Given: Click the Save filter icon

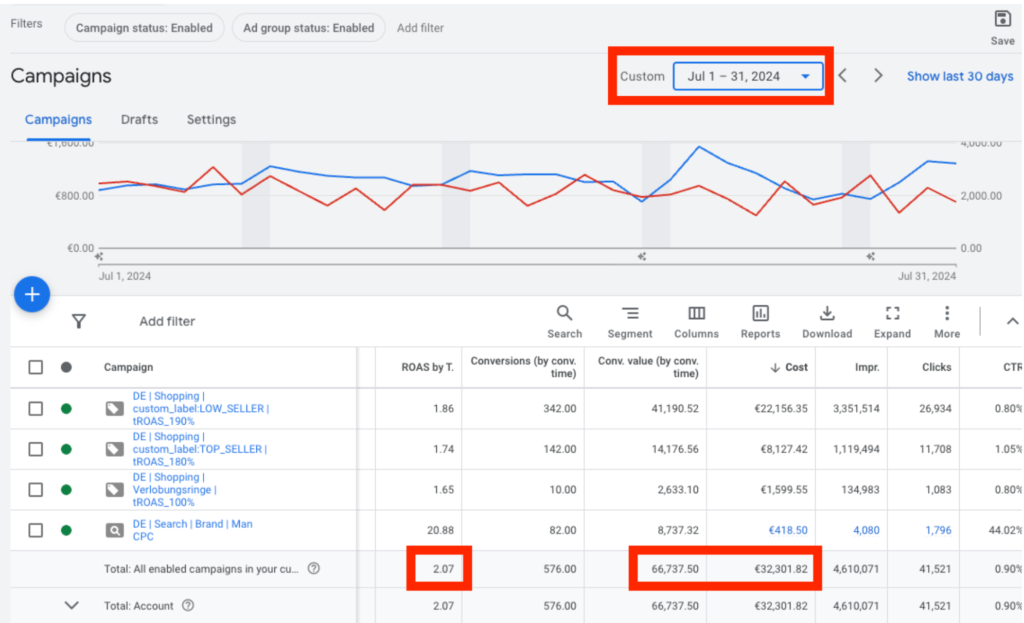Looking at the screenshot, I should pyautogui.click(x=1002, y=20).
